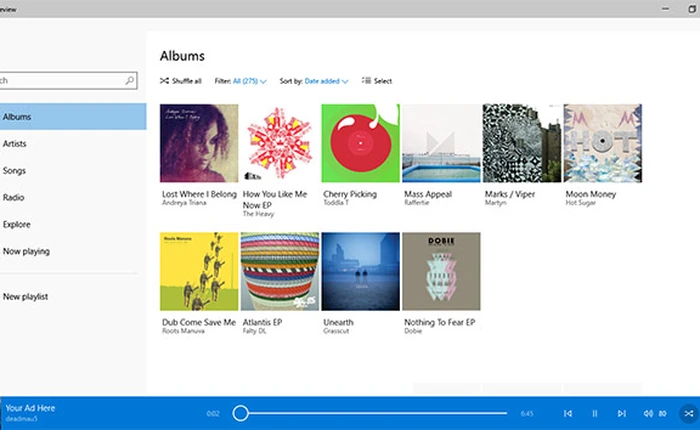Restore the window using title bar button

tap(692, 8)
